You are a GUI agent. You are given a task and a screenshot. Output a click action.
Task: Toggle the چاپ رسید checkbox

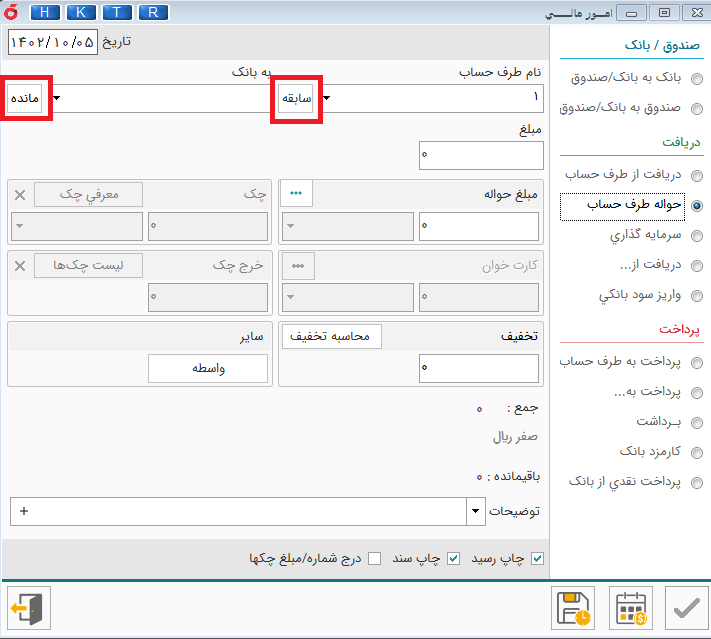point(538,558)
